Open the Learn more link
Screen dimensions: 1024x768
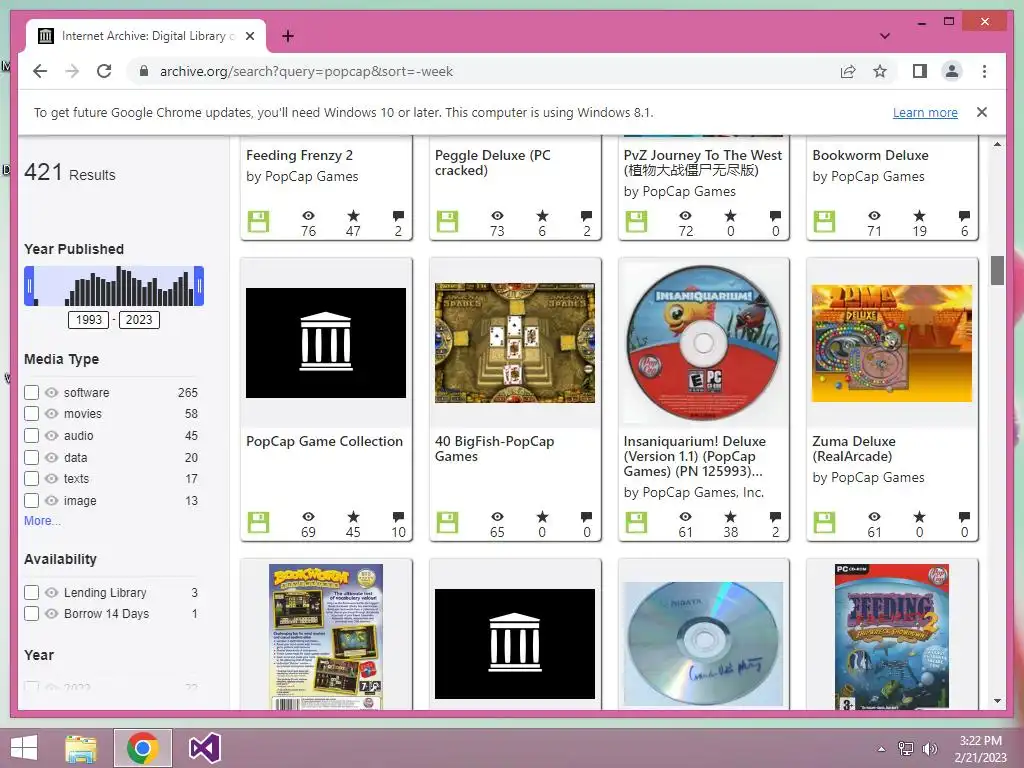click(x=925, y=112)
